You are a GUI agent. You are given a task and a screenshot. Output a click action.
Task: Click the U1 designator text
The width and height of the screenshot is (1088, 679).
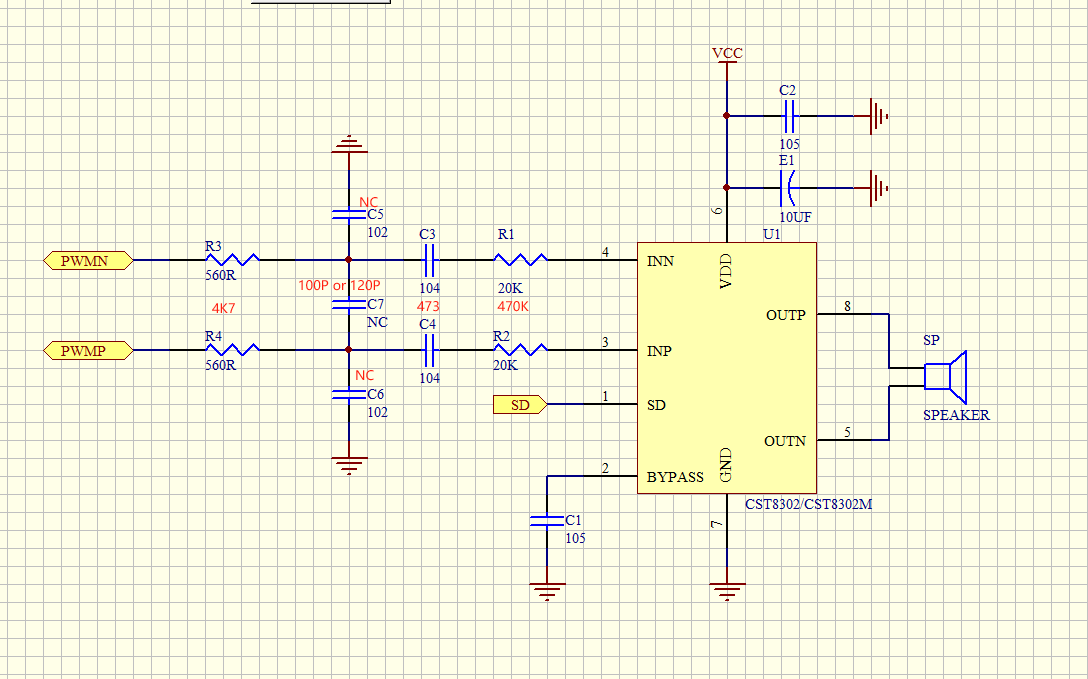coord(772,234)
